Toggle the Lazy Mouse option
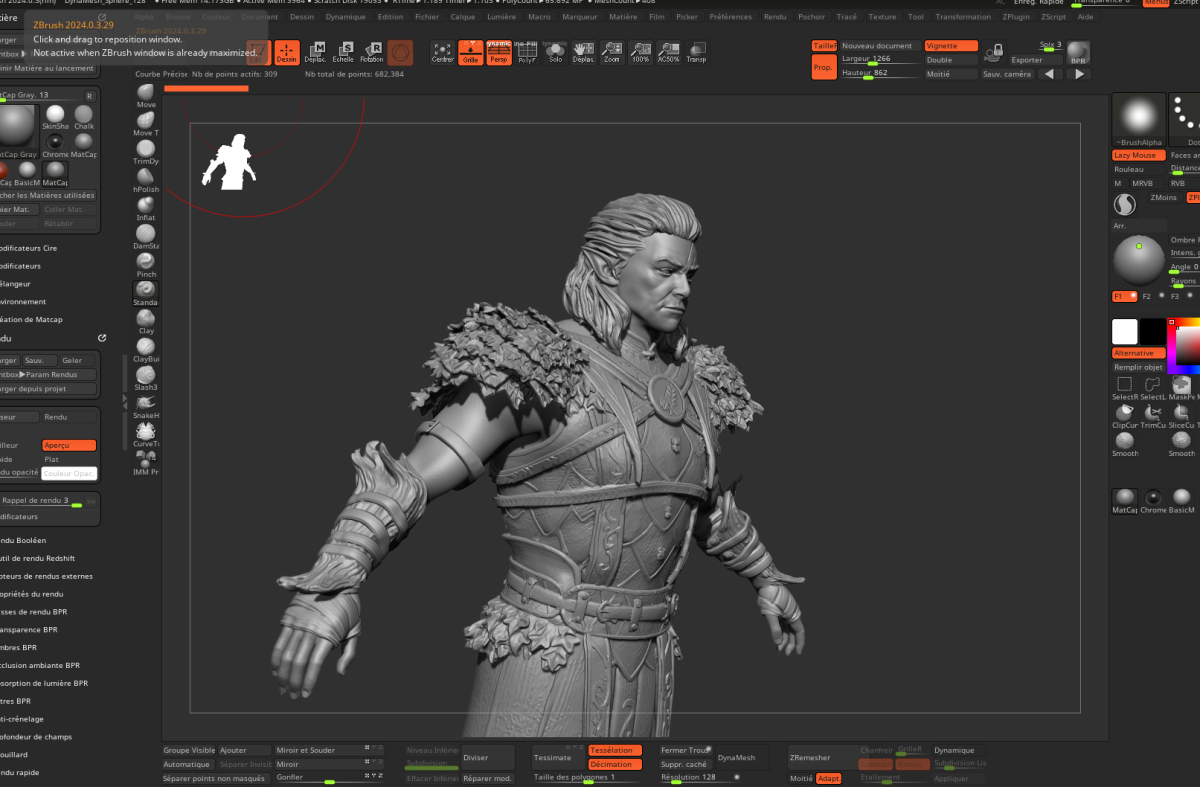Viewport: 1200px width, 787px height. click(x=1138, y=155)
